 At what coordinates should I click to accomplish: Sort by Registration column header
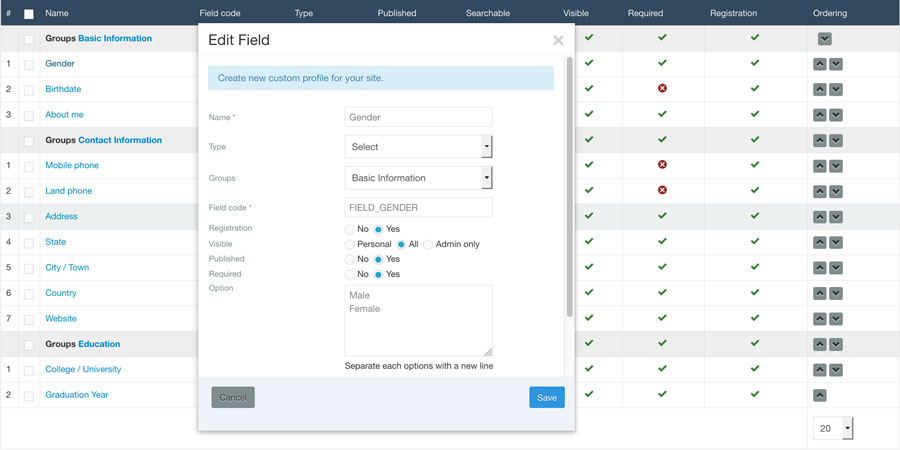pos(734,13)
